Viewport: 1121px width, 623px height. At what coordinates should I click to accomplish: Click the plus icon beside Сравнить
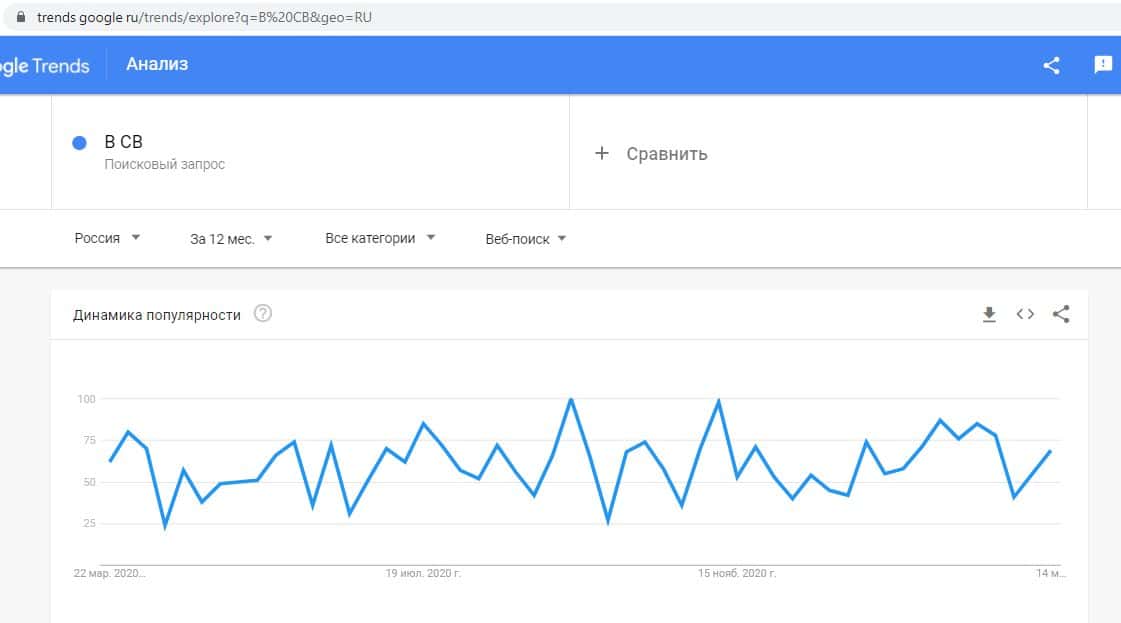[601, 153]
